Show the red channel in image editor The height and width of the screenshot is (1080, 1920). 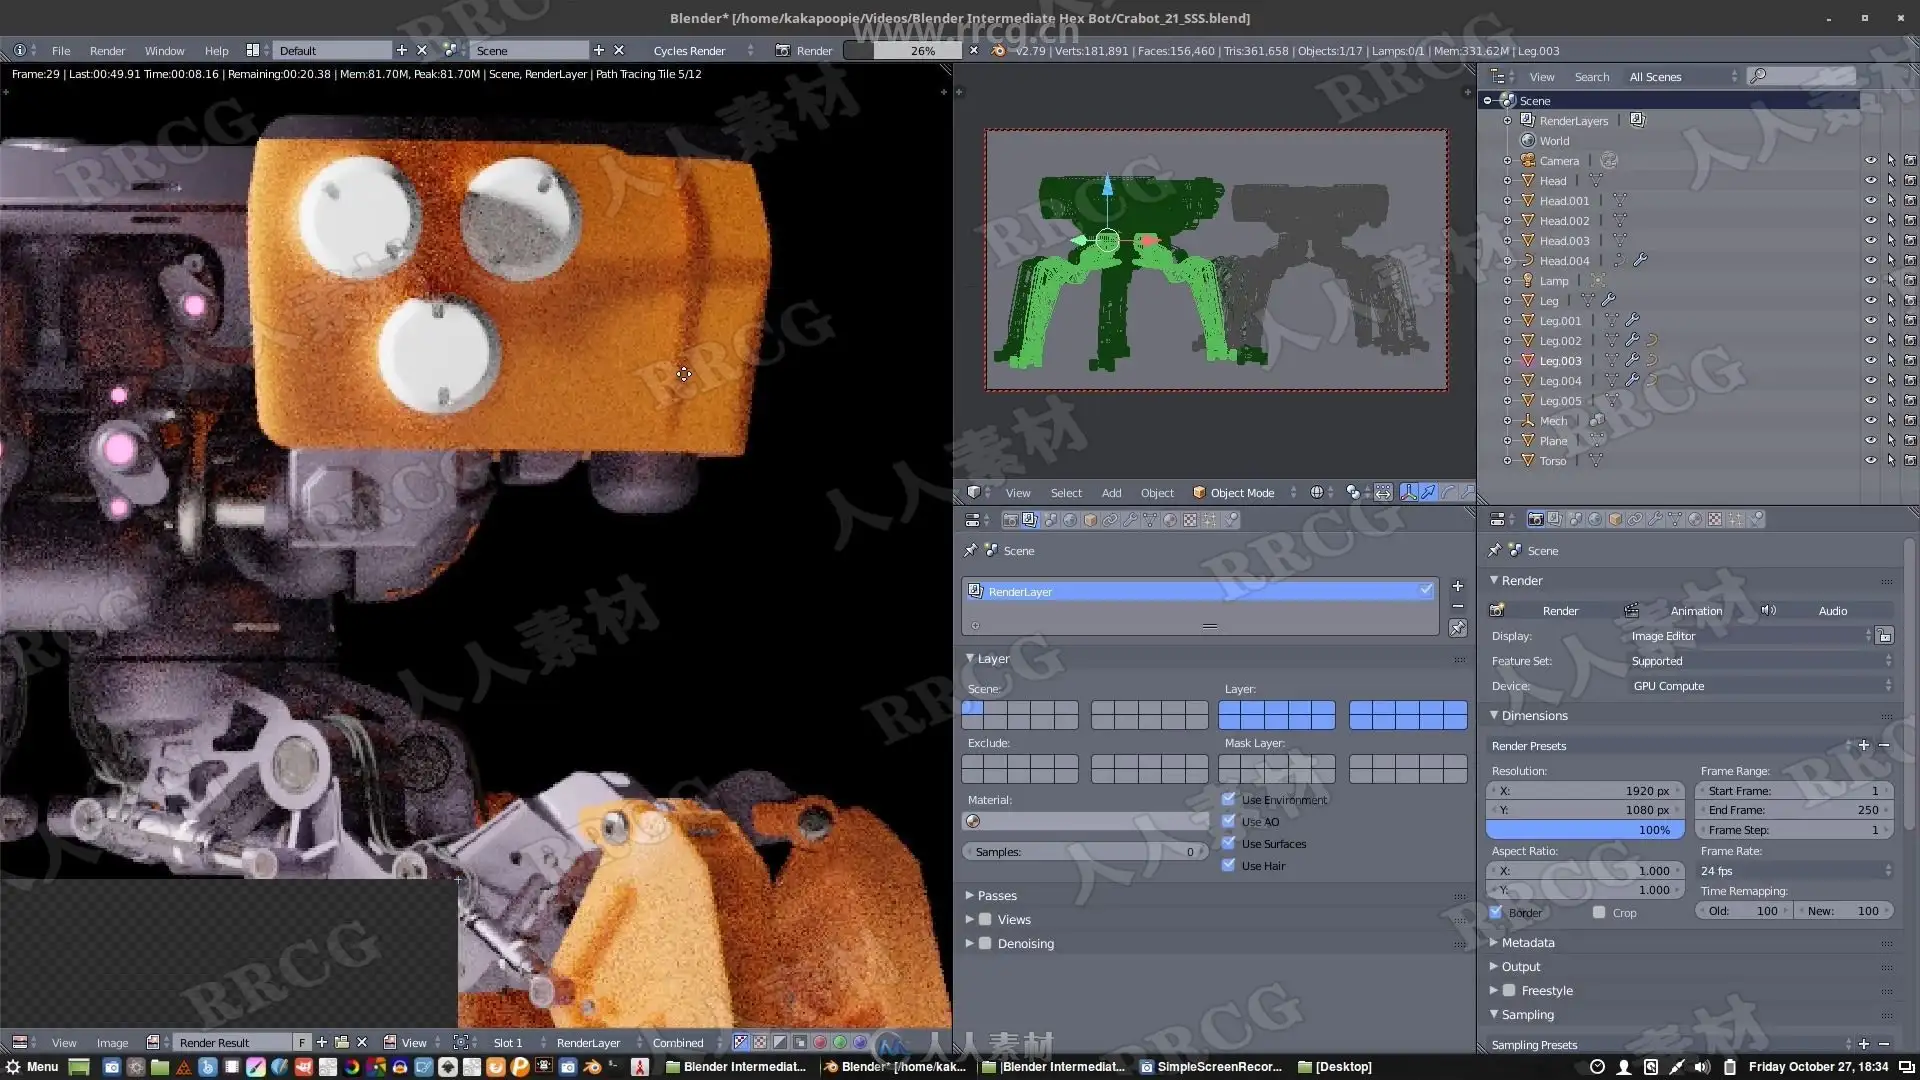[x=820, y=1042]
